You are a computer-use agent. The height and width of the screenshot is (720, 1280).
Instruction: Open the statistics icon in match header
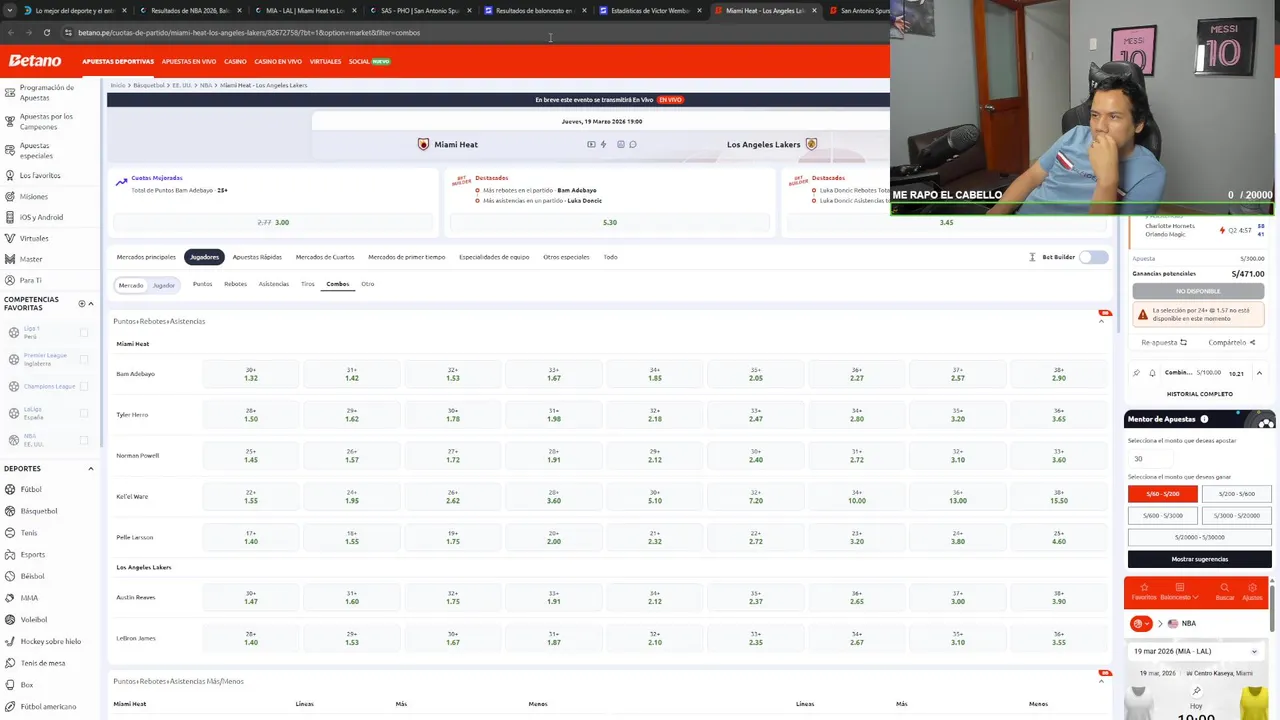(x=620, y=144)
